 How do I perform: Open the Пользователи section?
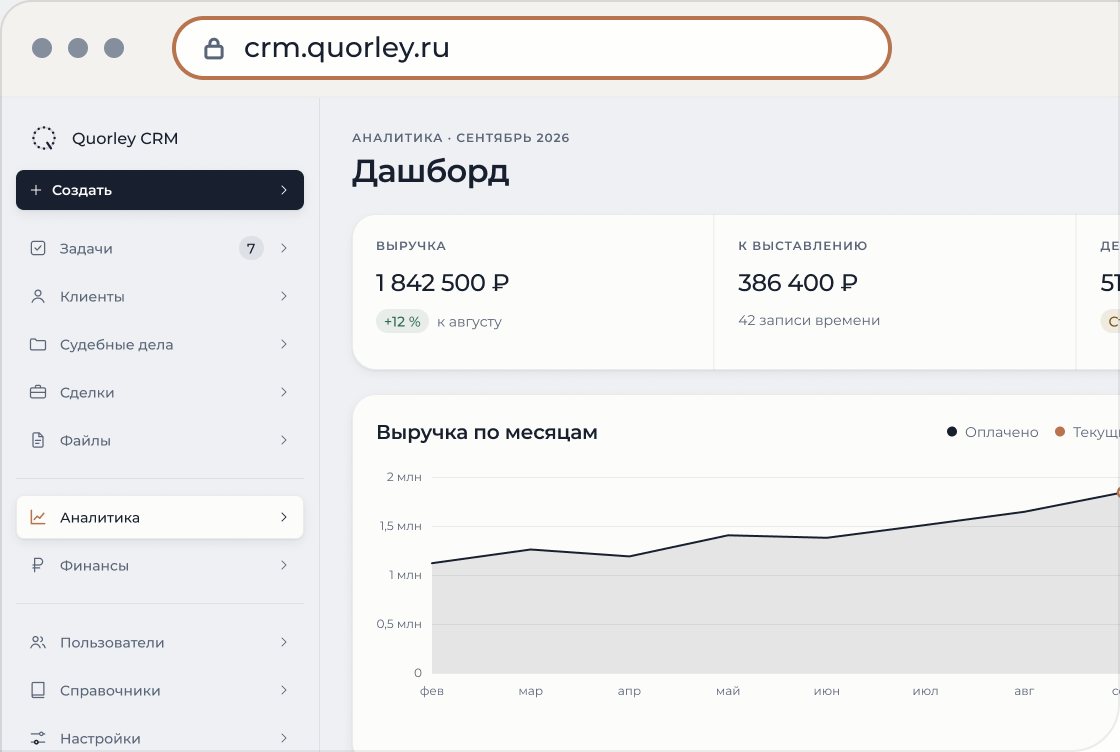[x=160, y=642]
